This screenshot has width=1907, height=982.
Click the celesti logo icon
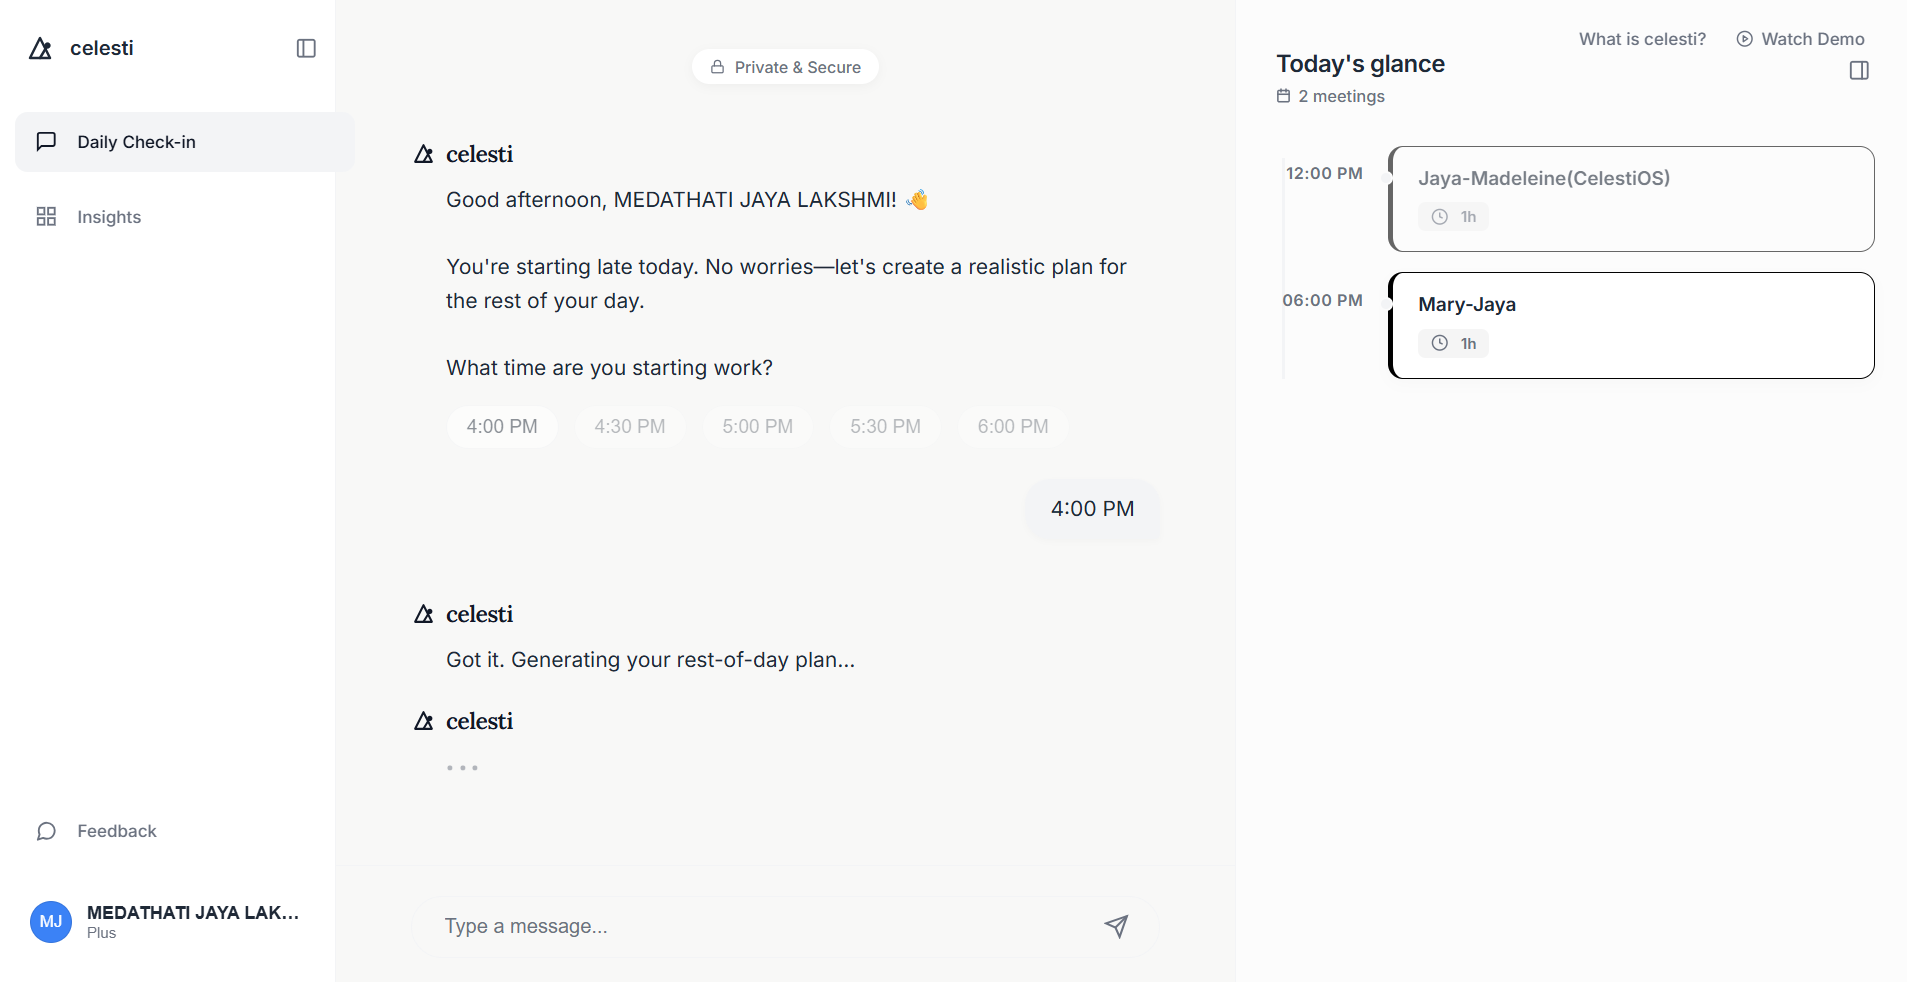point(40,47)
